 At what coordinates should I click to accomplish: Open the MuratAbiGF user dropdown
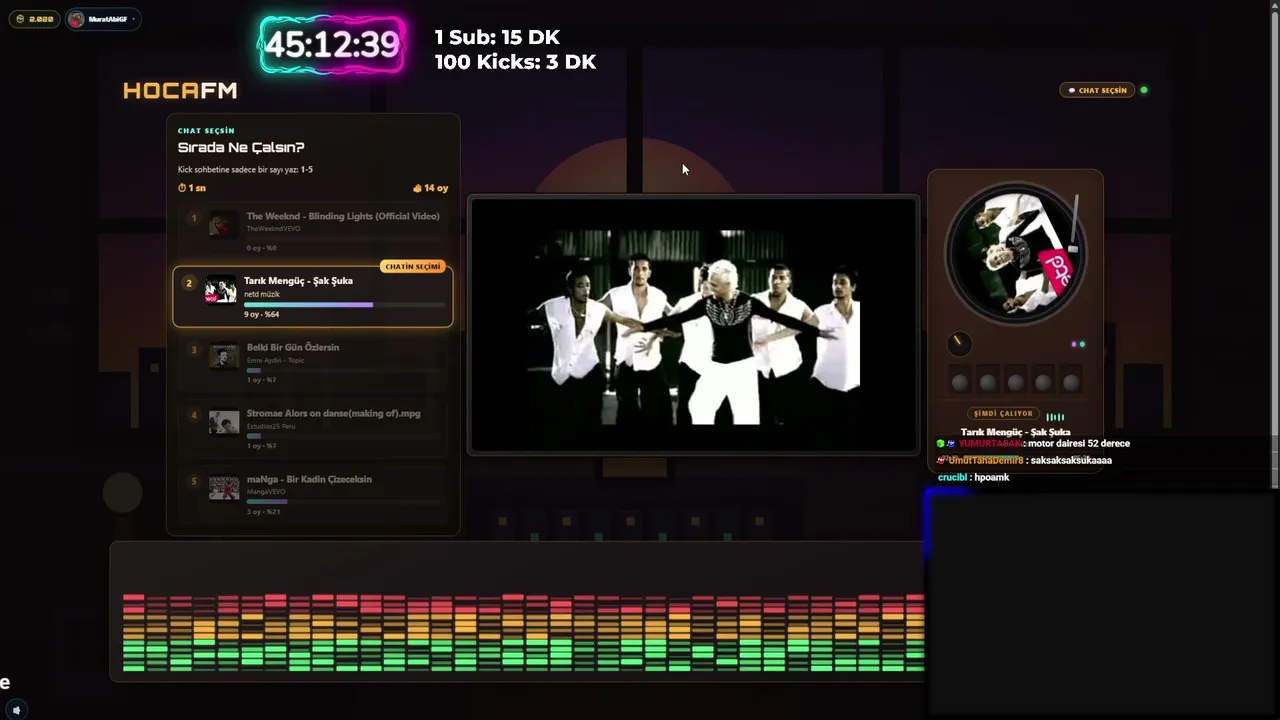(103, 19)
